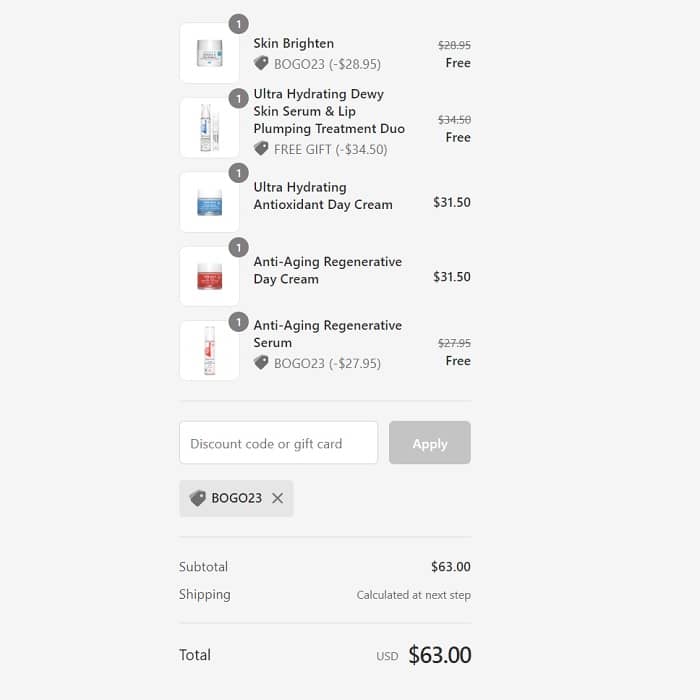Click the Regenerative Day Cream thumbnail

pyautogui.click(x=209, y=277)
